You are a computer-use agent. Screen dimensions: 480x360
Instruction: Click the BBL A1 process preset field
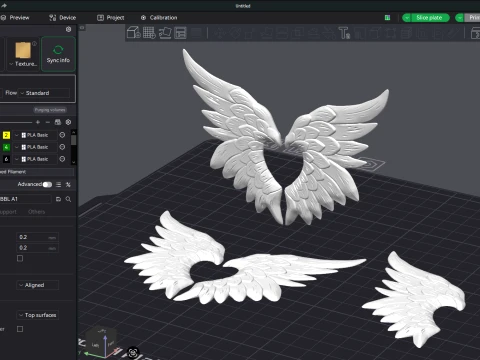(25, 199)
